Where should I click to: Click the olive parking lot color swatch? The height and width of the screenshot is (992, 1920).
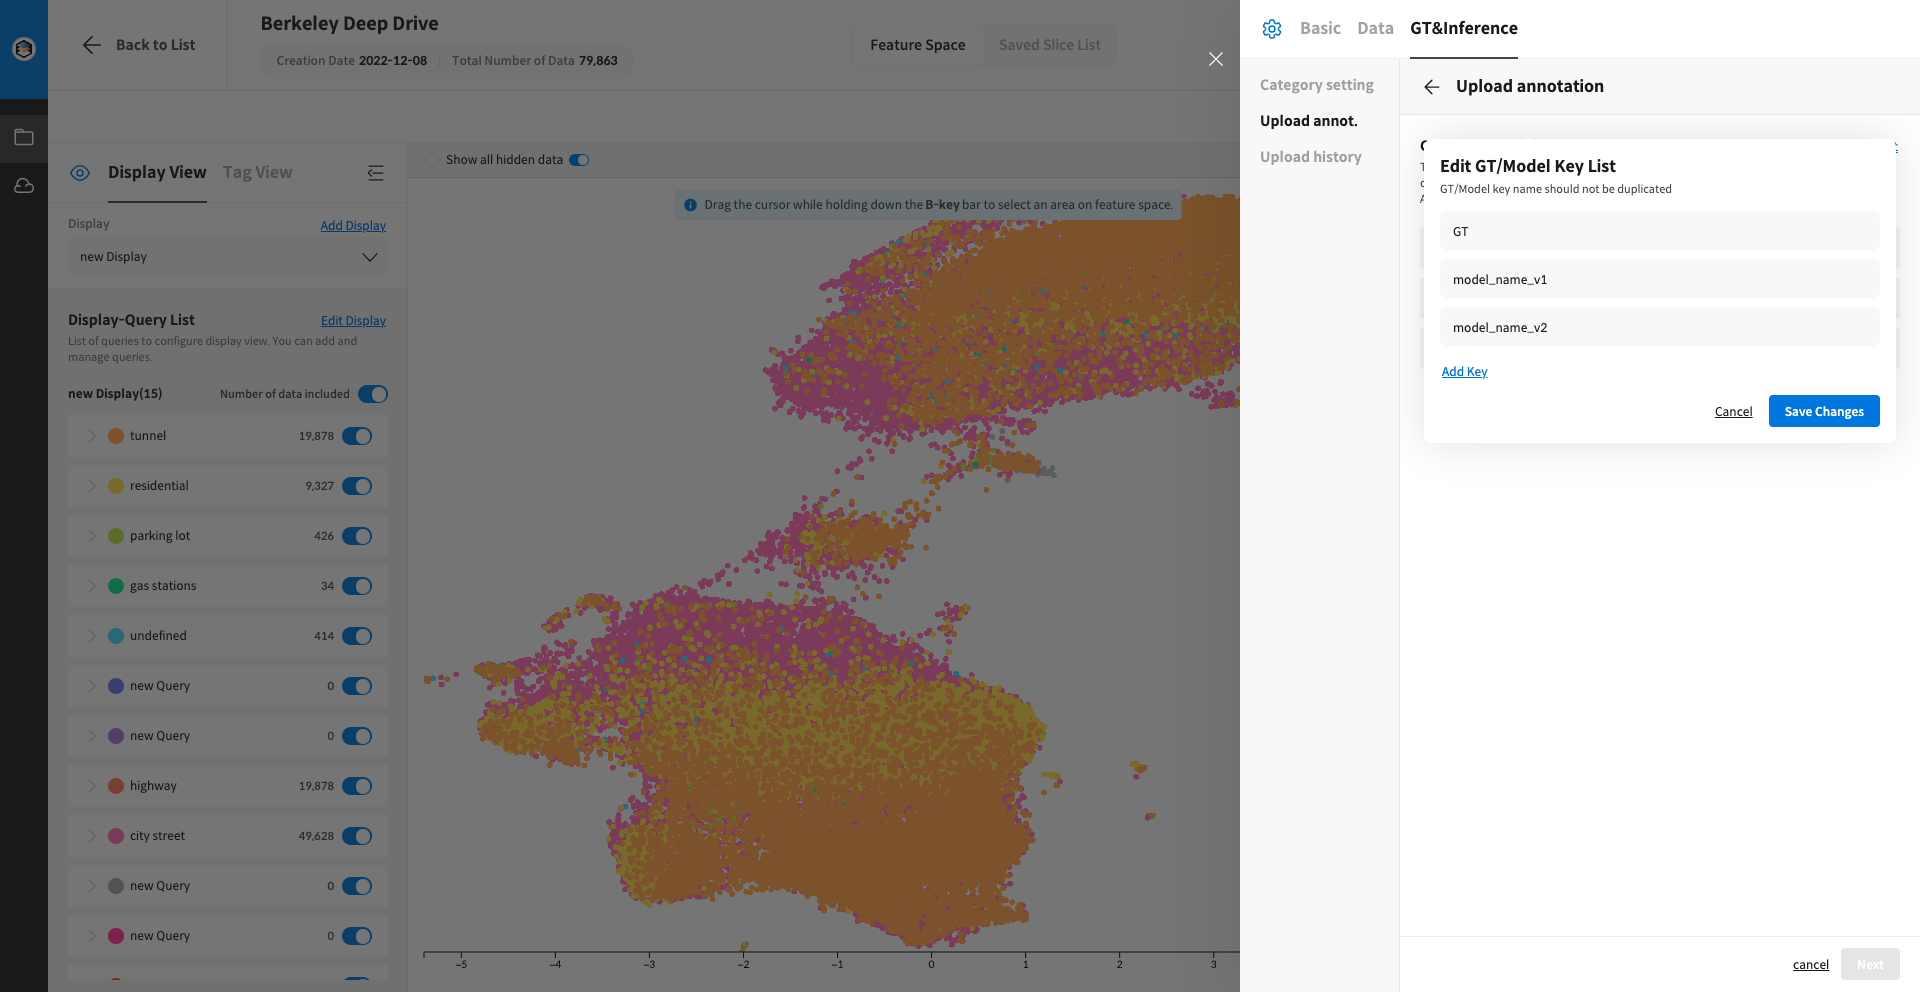pos(116,536)
